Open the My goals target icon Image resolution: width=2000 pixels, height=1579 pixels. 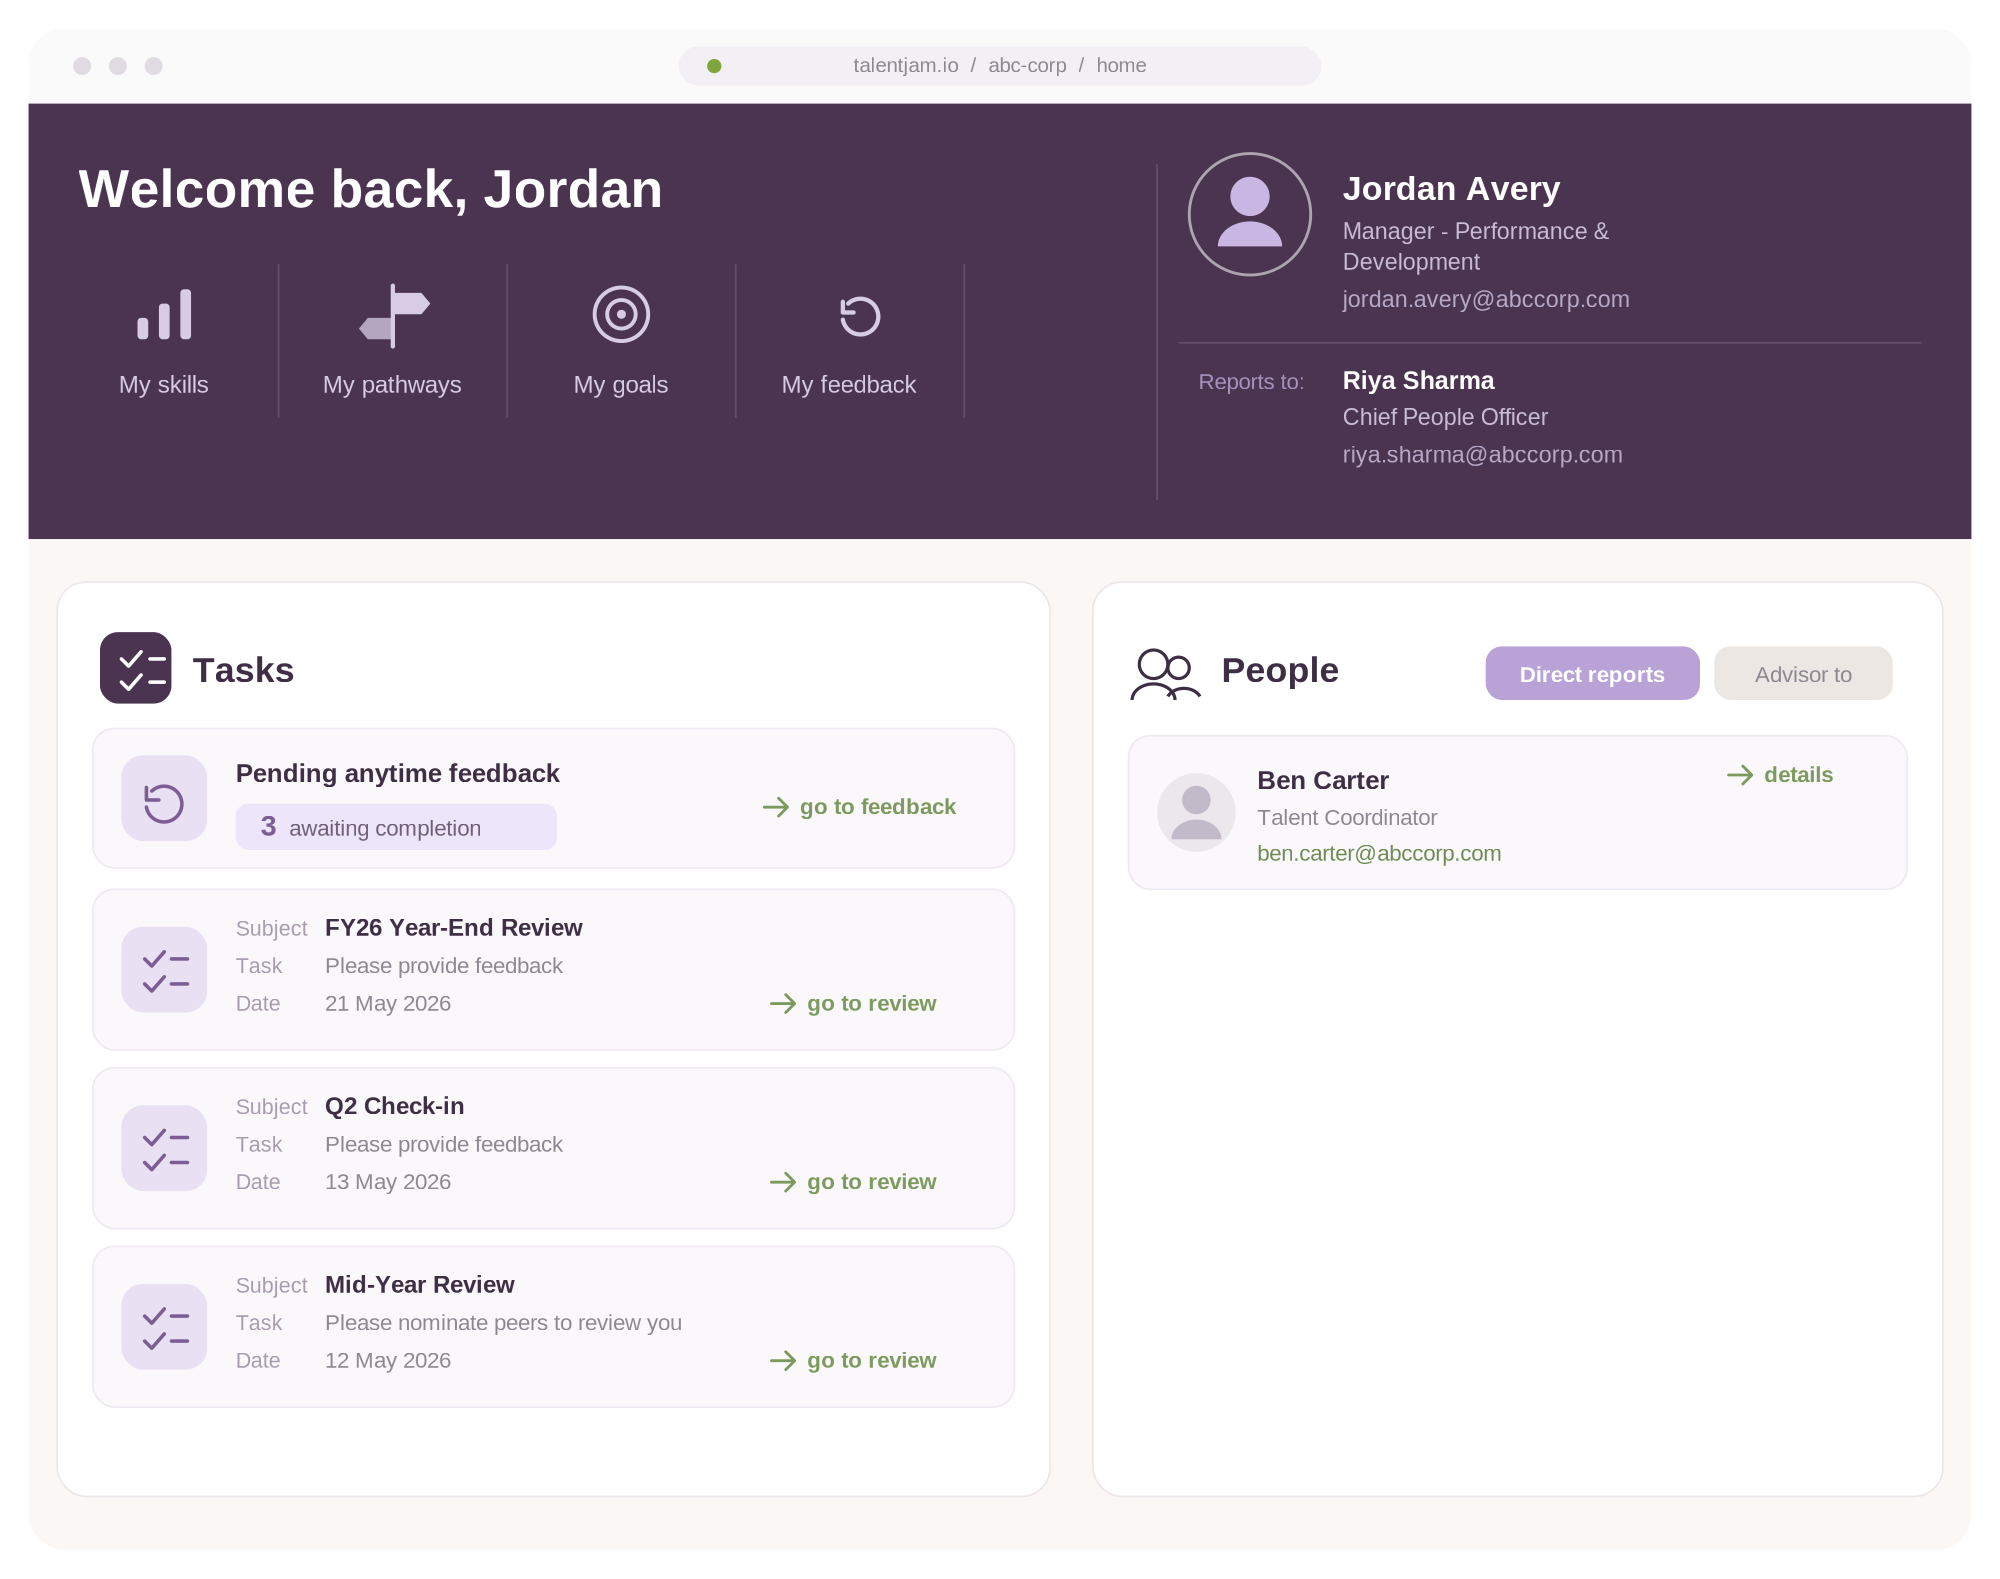[621, 314]
